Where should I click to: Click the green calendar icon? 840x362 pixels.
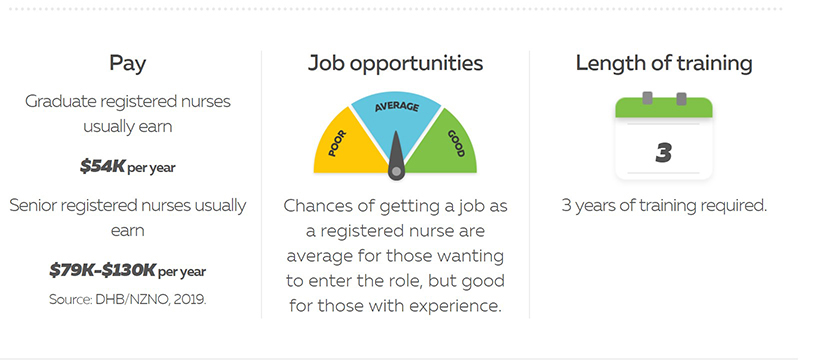pos(664,136)
